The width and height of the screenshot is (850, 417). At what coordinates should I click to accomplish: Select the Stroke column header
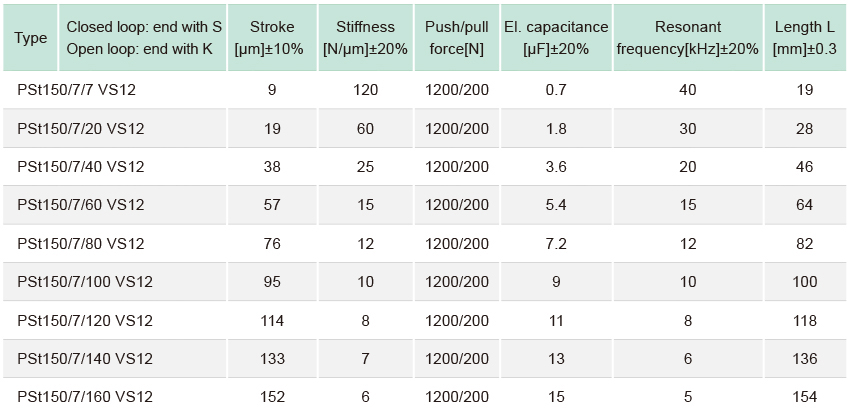click(x=272, y=38)
